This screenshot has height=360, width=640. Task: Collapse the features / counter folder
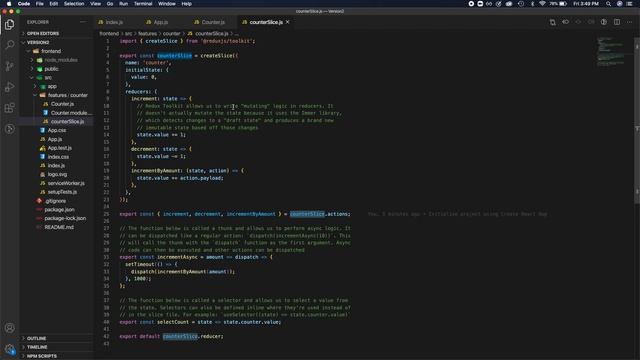point(56,95)
